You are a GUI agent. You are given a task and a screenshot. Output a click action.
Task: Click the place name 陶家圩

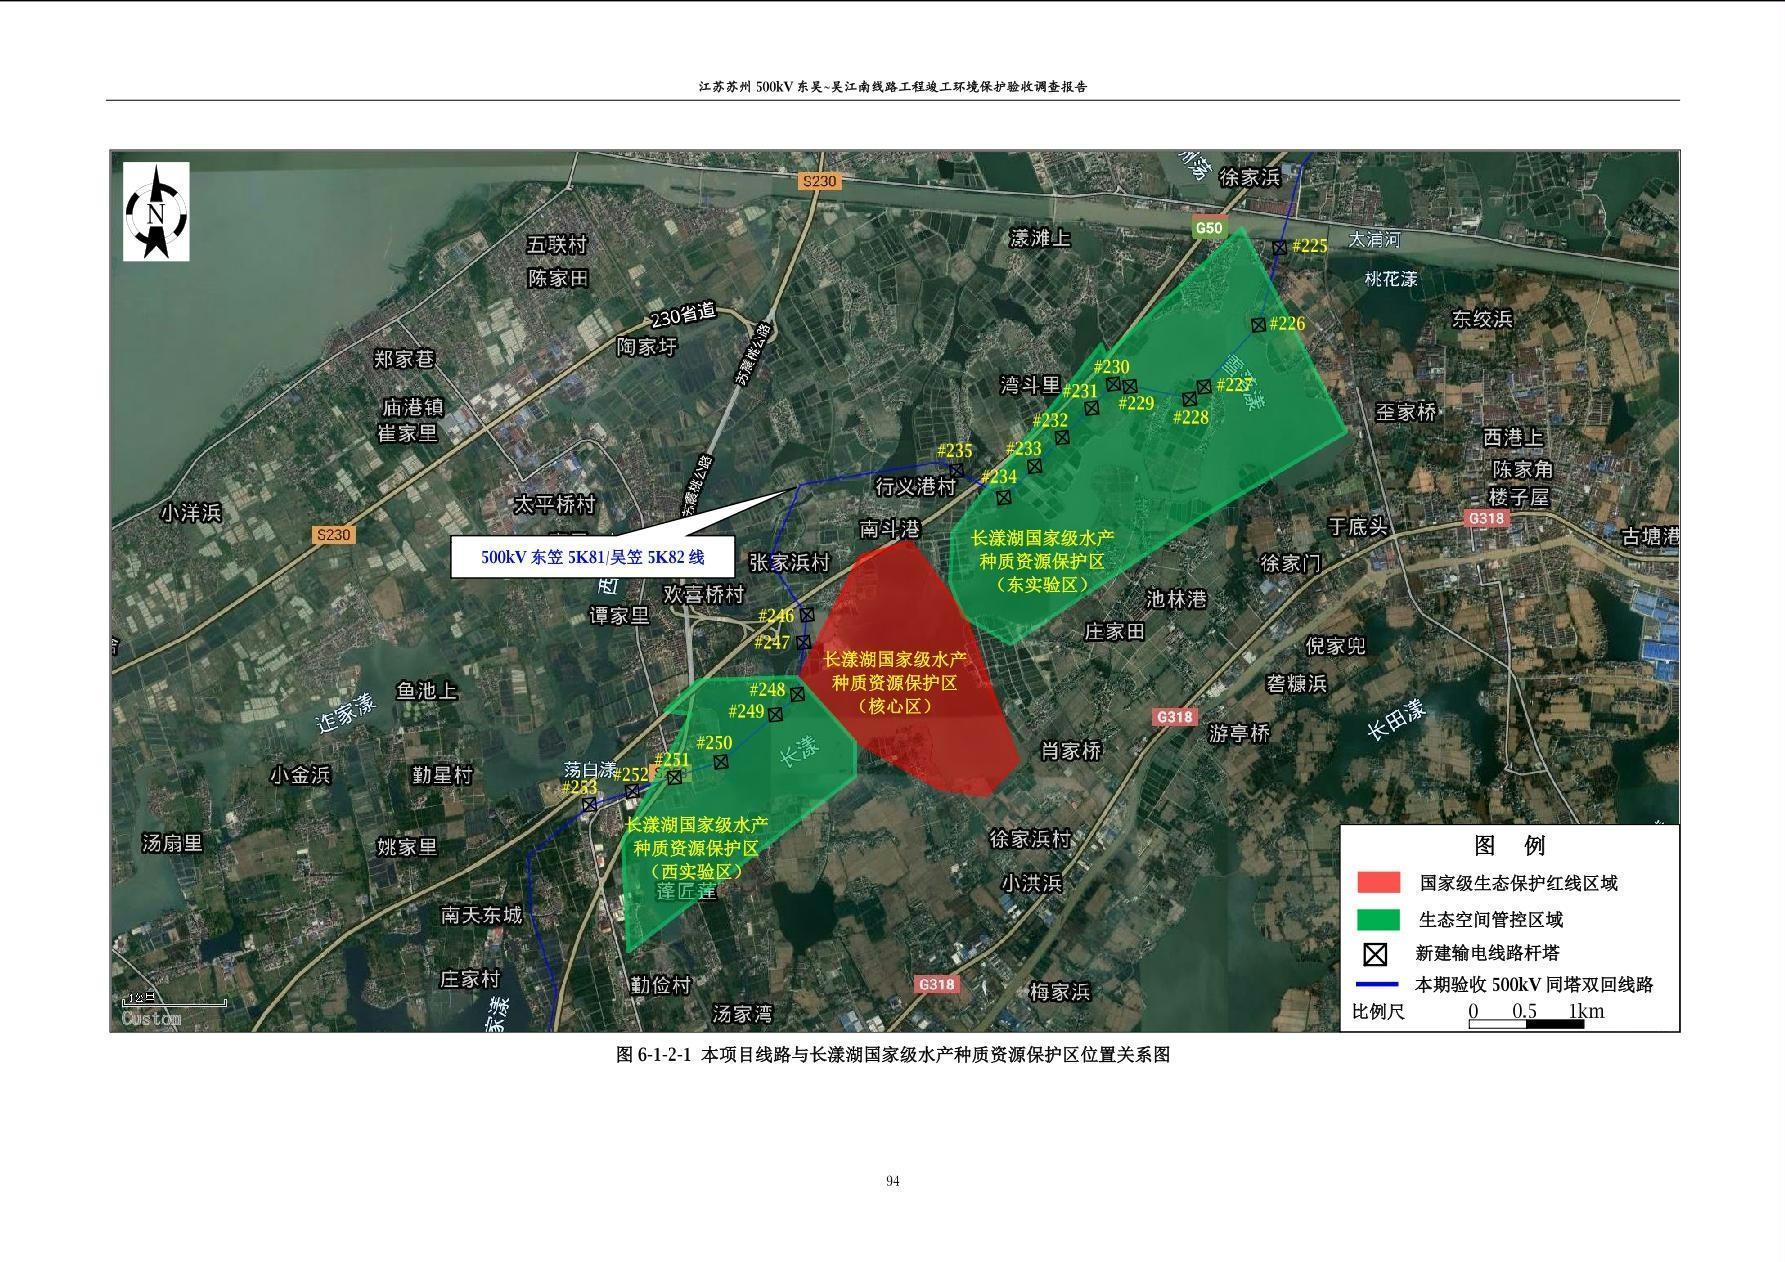646,346
